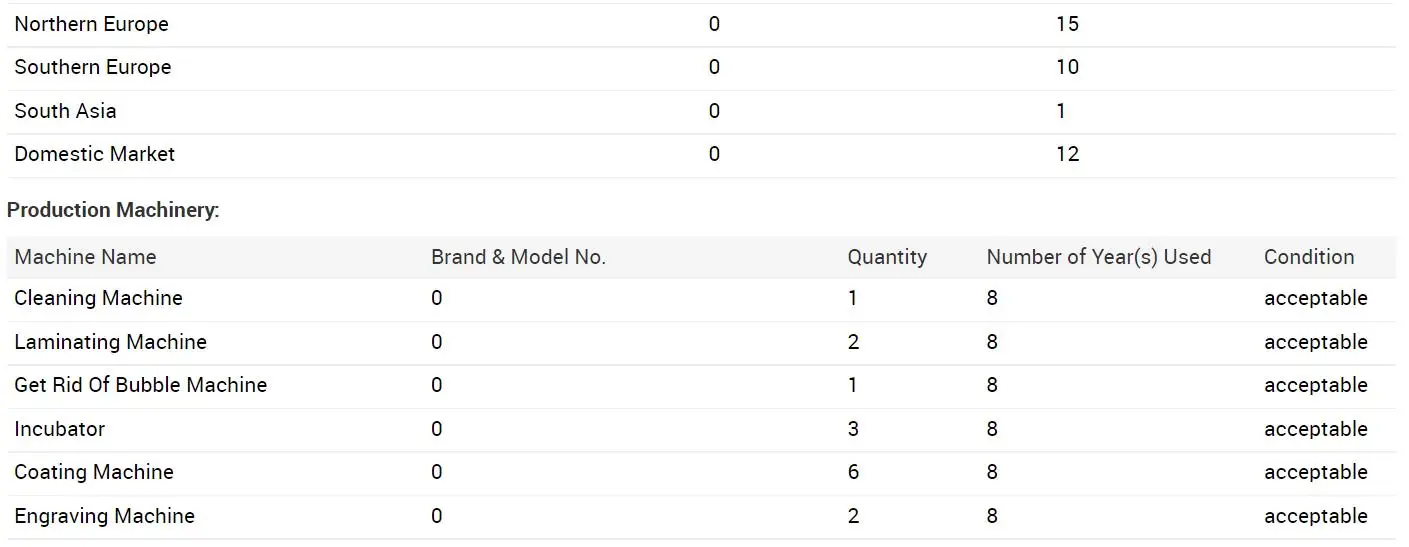This screenshot has width=1409, height=547.
Task: Click the Coating Machine entry
Action: click(x=94, y=472)
